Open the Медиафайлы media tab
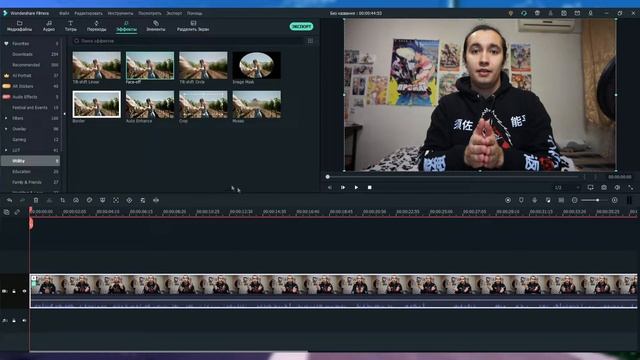 pos(19,26)
